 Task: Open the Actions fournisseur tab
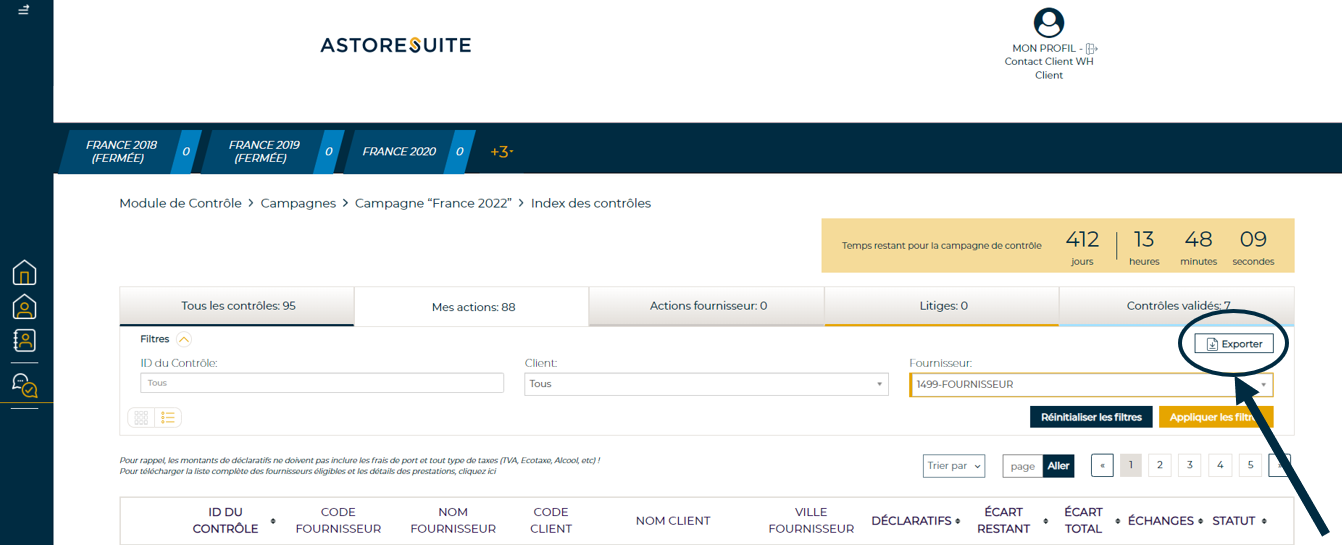[x=708, y=306]
